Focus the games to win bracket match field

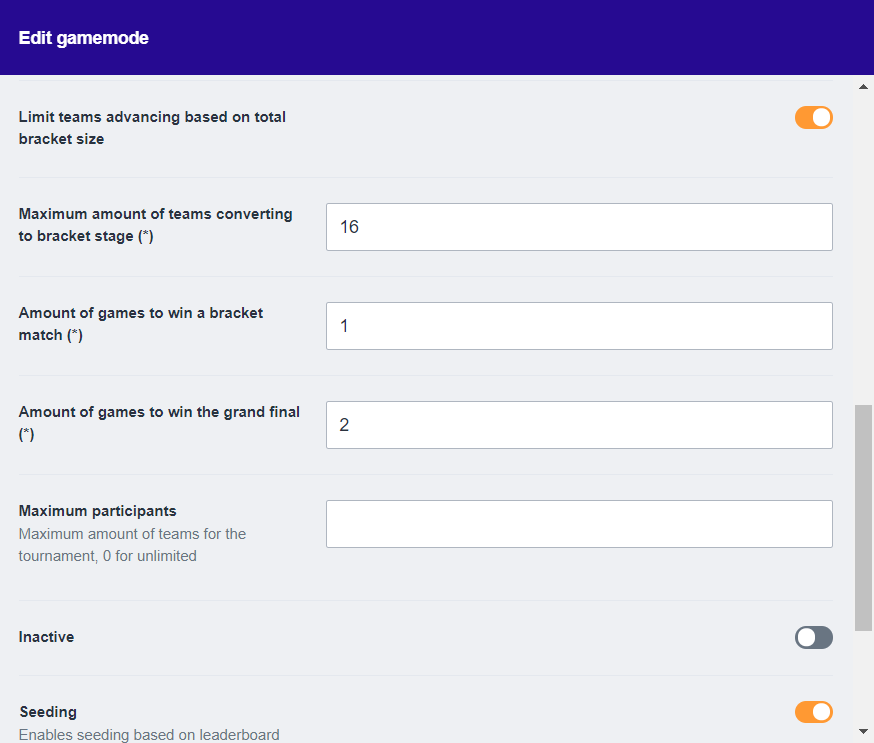pos(579,326)
